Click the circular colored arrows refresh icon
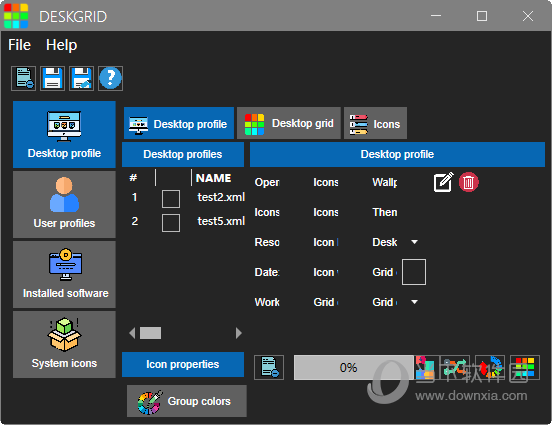Viewport: 552px width, 425px height. click(x=490, y=367)
